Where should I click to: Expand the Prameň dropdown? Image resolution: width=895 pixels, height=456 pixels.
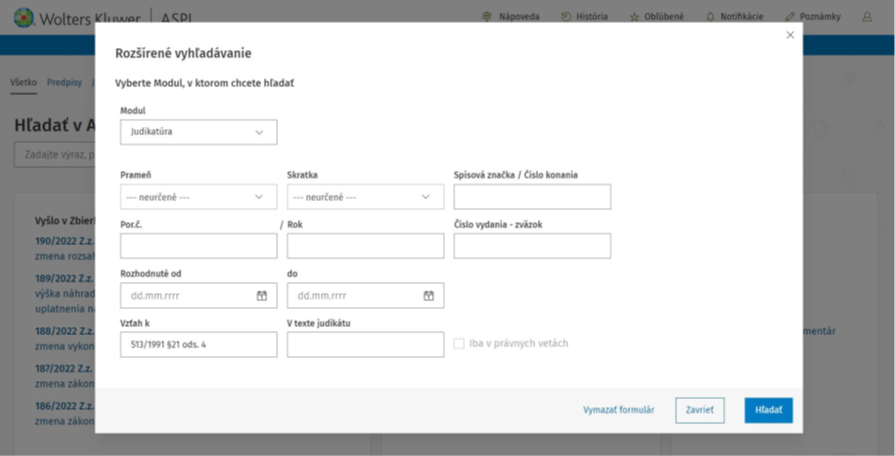pos(198,197)
